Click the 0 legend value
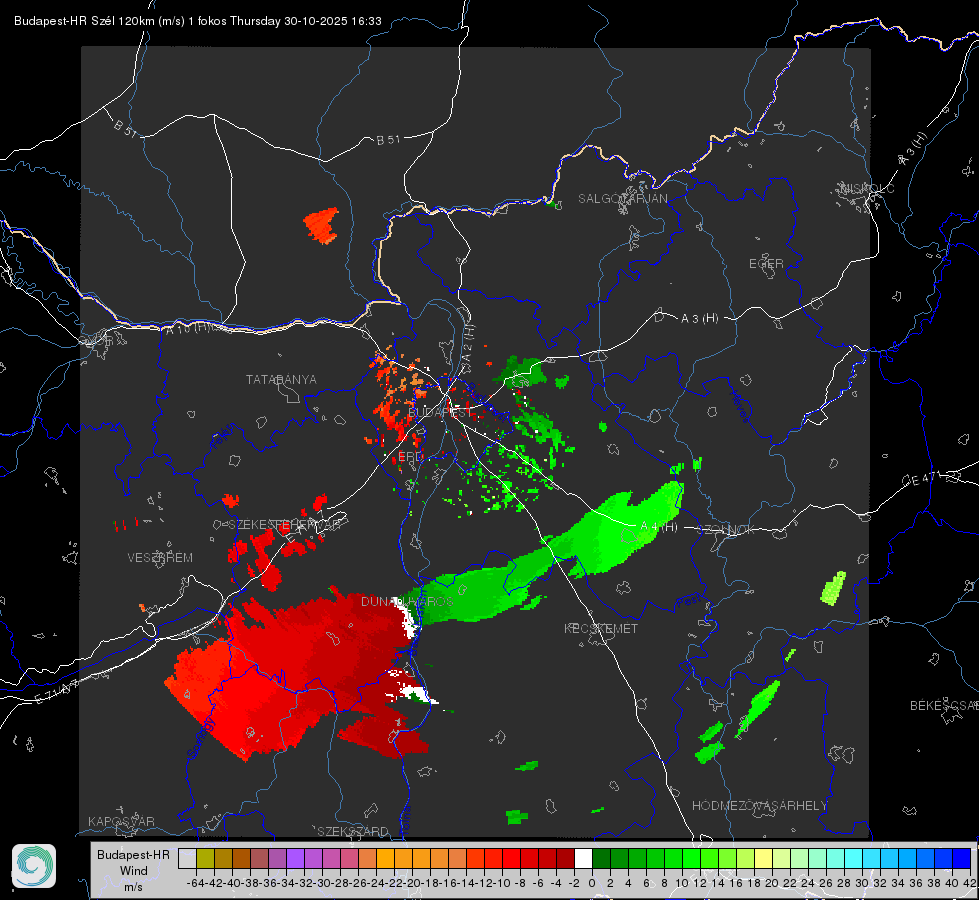Screen dimensions: 979x900 coord(592,883)
